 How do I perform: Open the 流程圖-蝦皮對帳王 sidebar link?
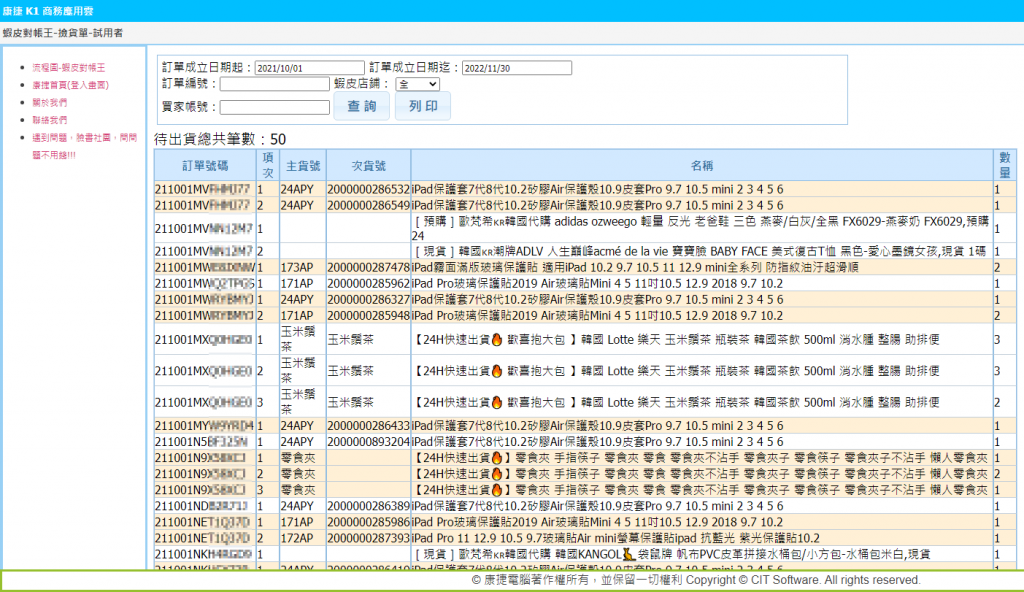click(x=68, y=67)
